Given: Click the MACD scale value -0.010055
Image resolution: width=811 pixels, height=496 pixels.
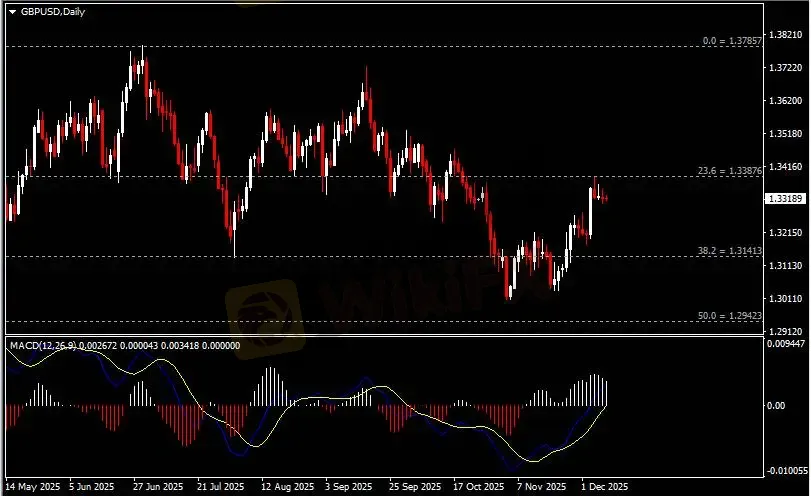Looking at the screenshot, I should (787, 471).
